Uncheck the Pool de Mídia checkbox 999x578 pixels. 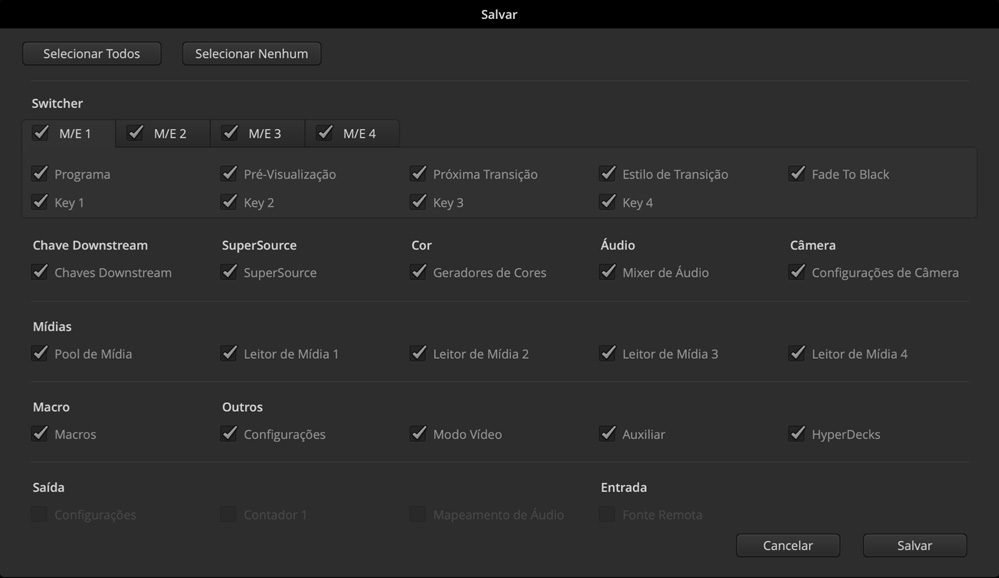pyautogui.click(x=40, y=353)
